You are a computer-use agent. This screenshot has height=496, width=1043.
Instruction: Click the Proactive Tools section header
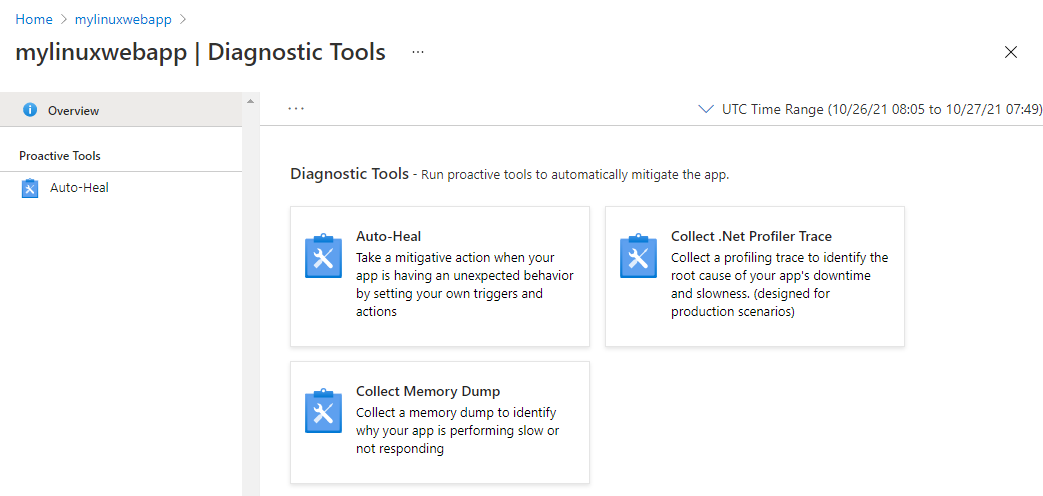60,156
